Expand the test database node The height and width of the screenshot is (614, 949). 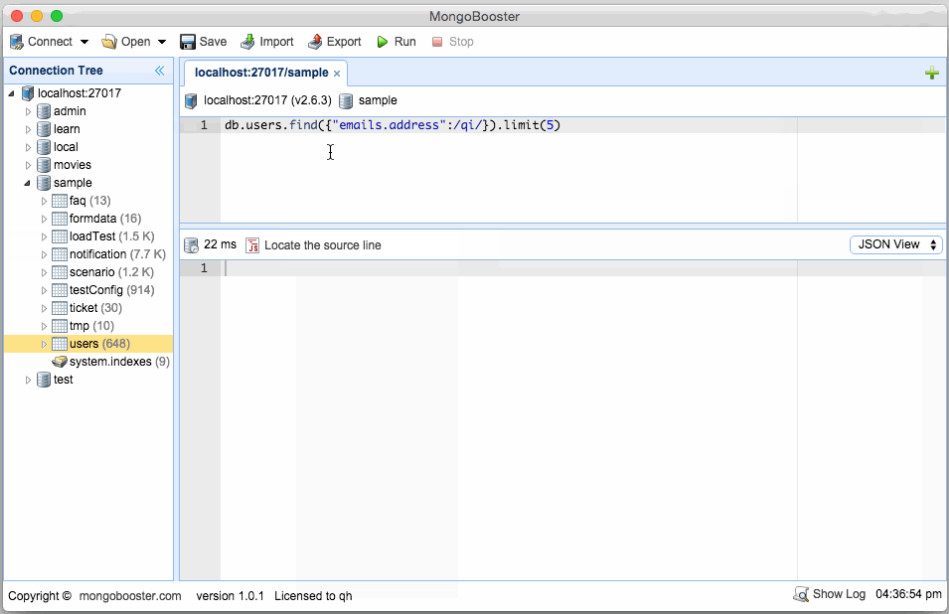(28, 380)
